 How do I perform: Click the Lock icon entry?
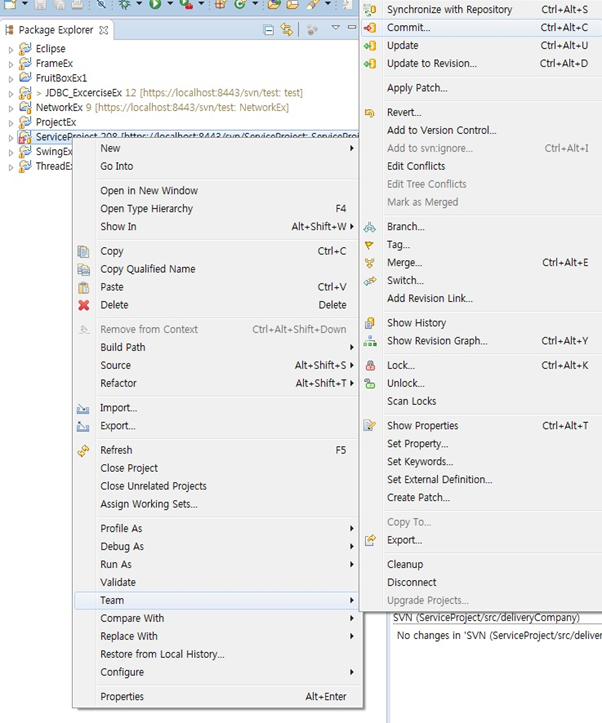point(370,366)
